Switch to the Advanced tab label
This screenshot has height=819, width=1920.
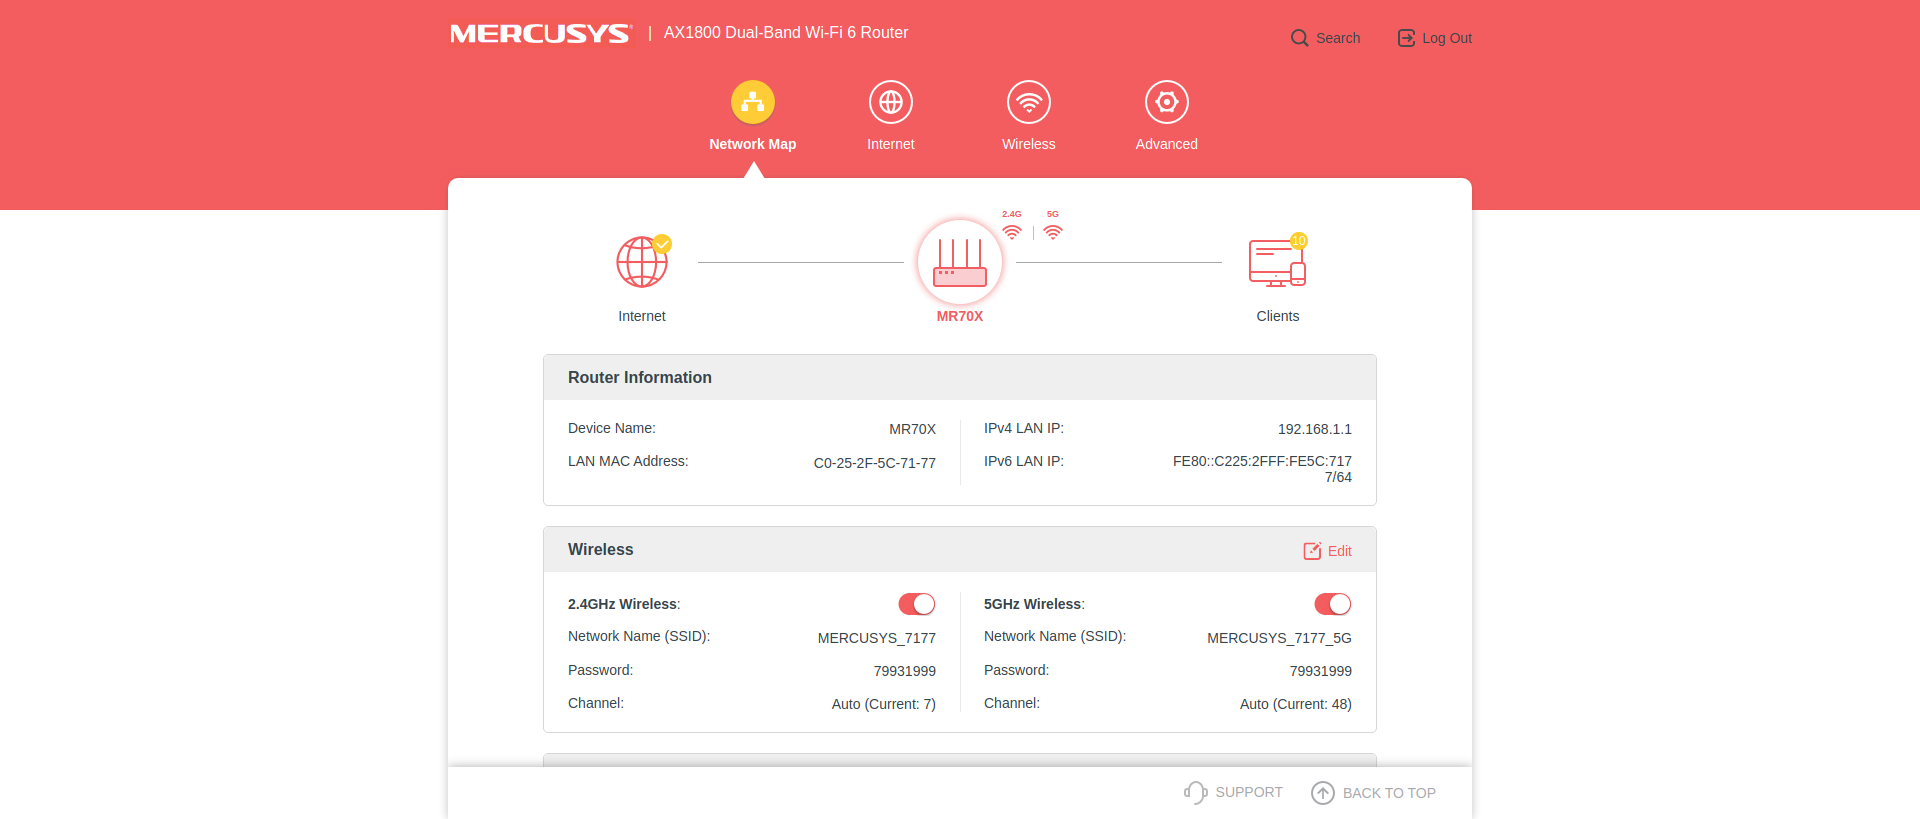pos(1166,144)
